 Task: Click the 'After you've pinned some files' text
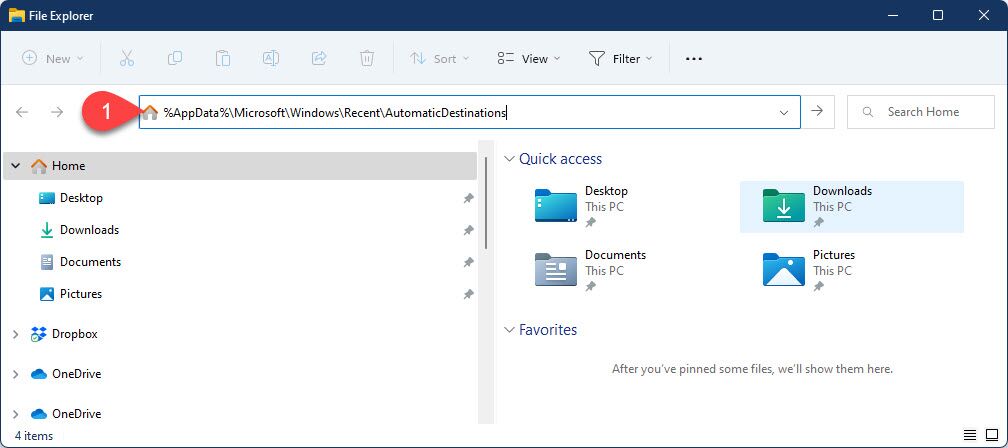[x=752, y=369]
